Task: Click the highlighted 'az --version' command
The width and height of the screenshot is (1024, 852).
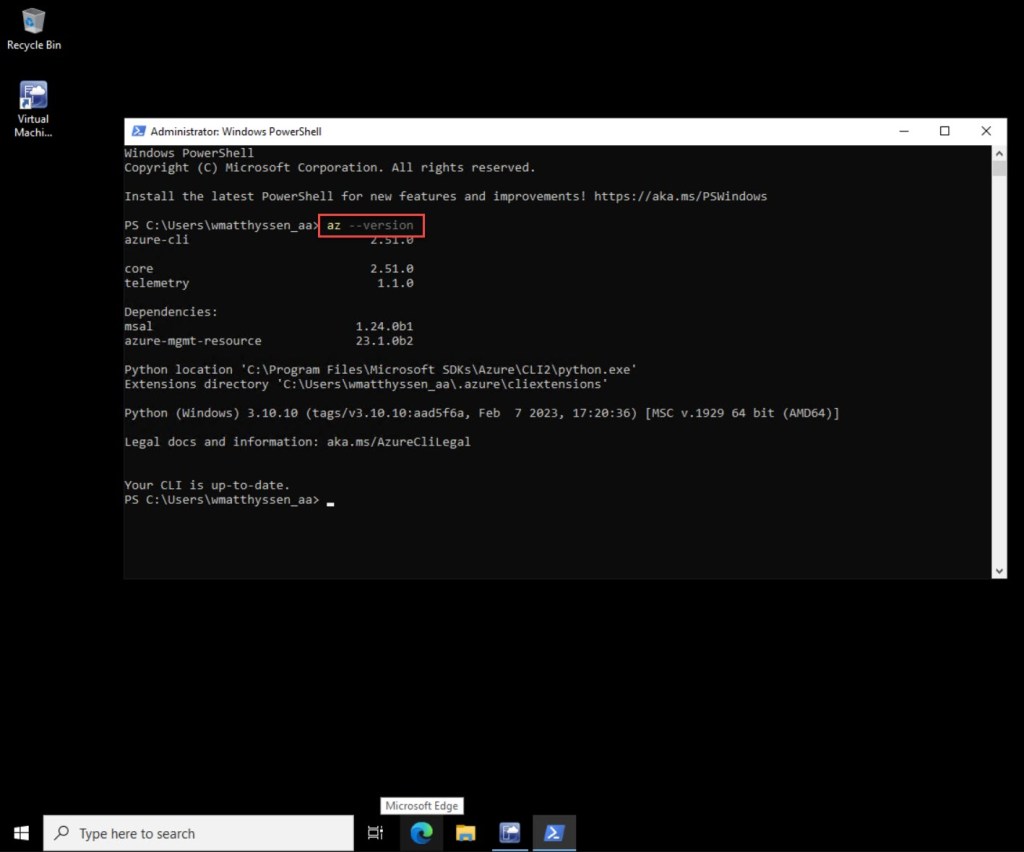Action: click(371, 226)
